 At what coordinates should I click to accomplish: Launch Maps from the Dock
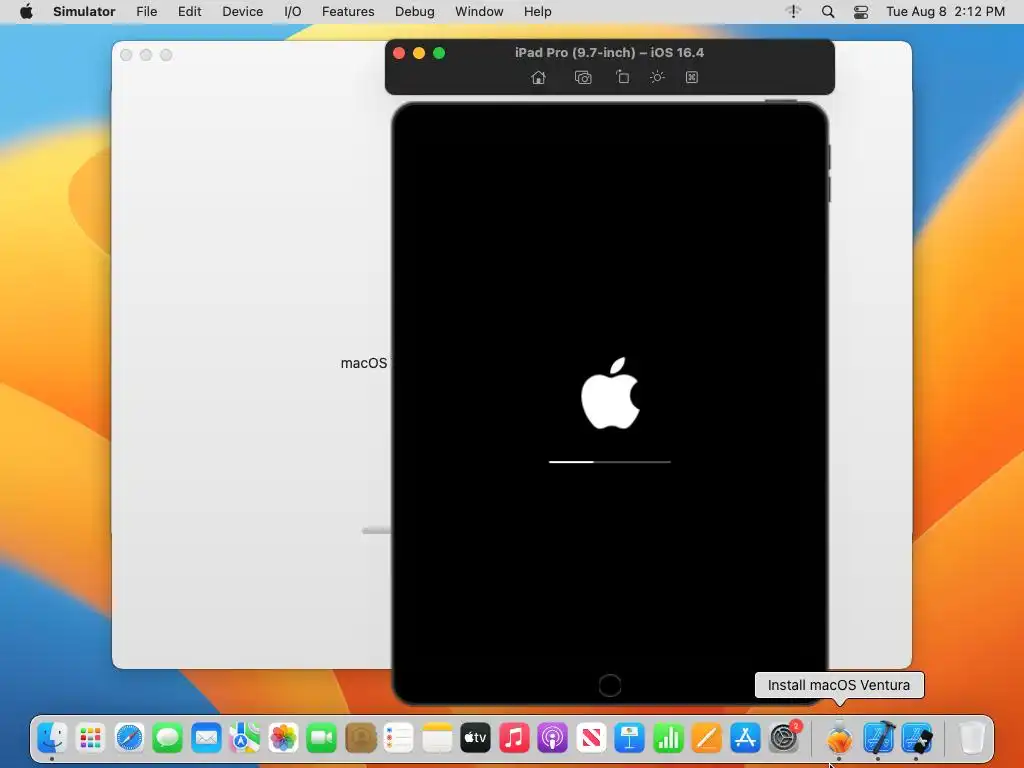coord(245,738)
